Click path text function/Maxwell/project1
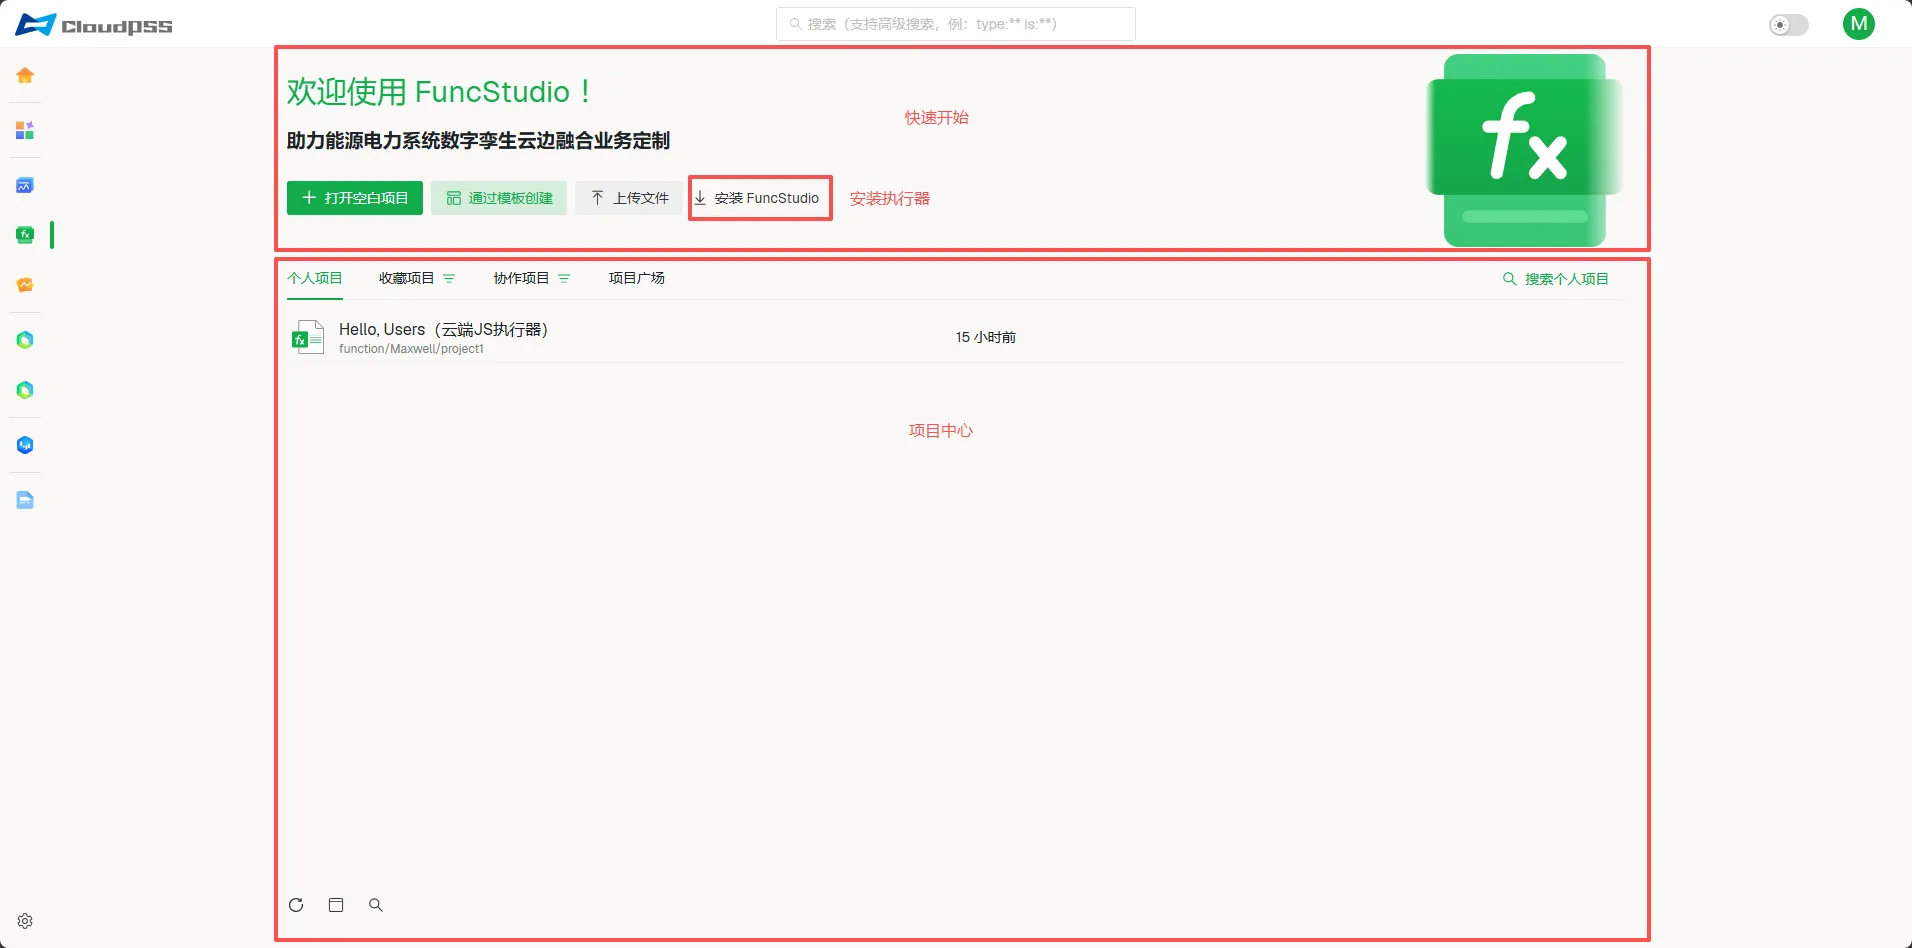Screen dimensions: 1912x948 pos(411,349)
